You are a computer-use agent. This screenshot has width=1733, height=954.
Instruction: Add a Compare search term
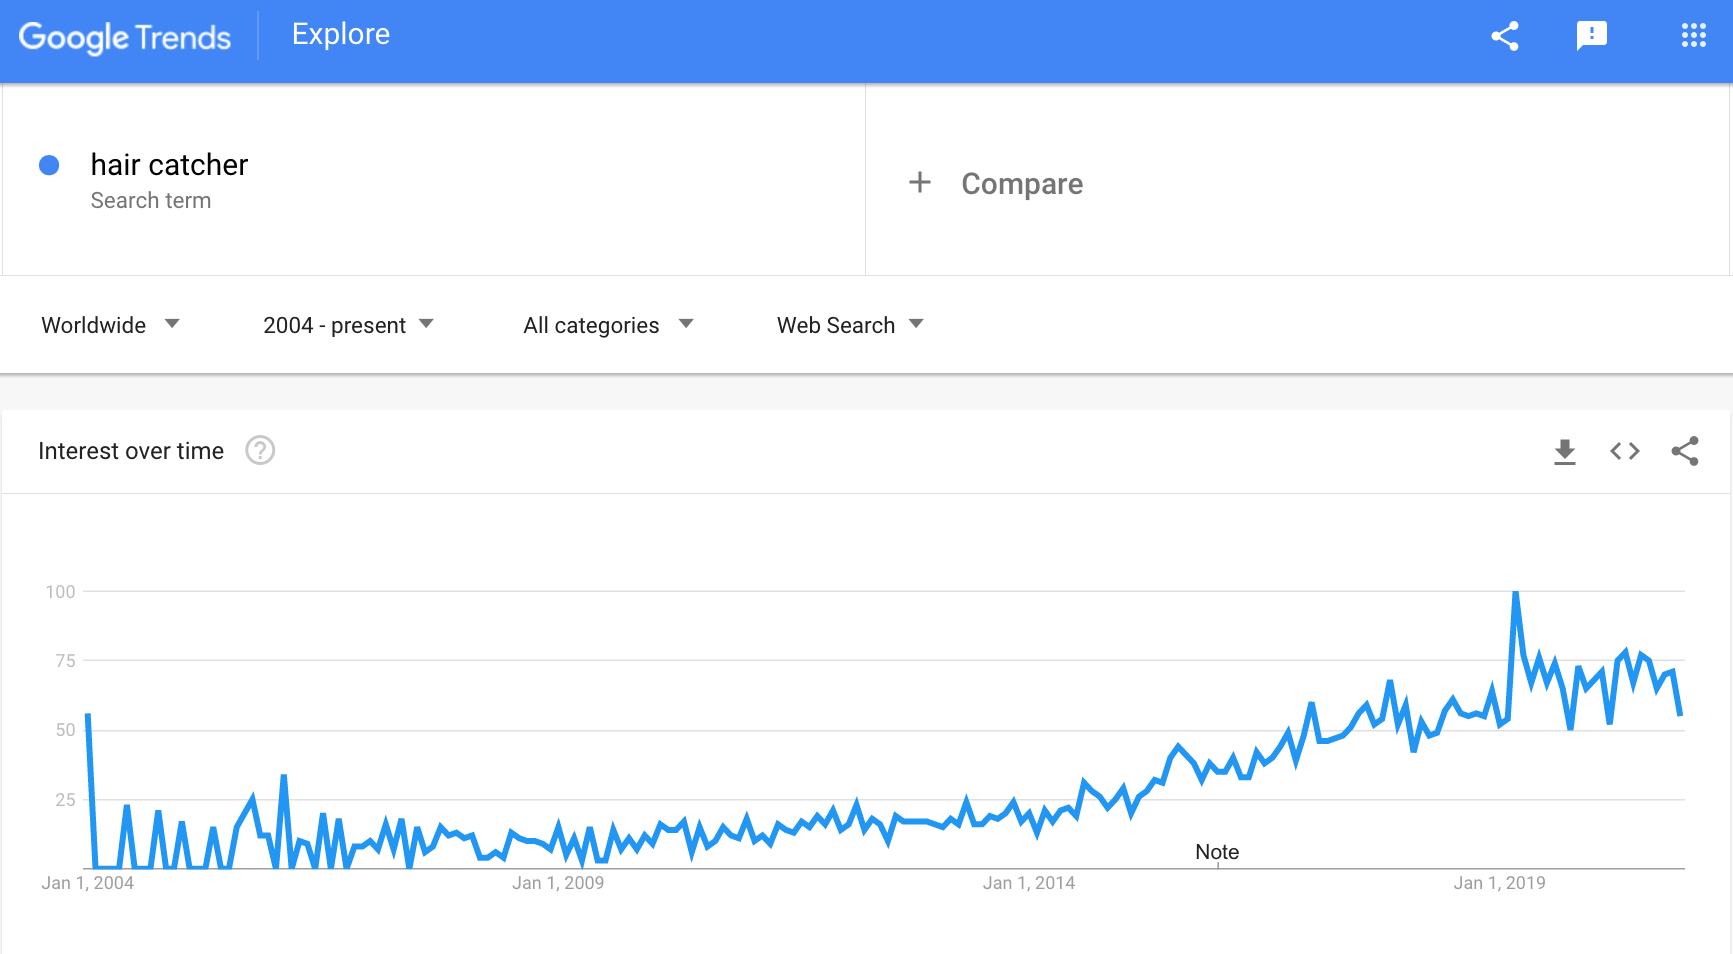point(1022,184)
